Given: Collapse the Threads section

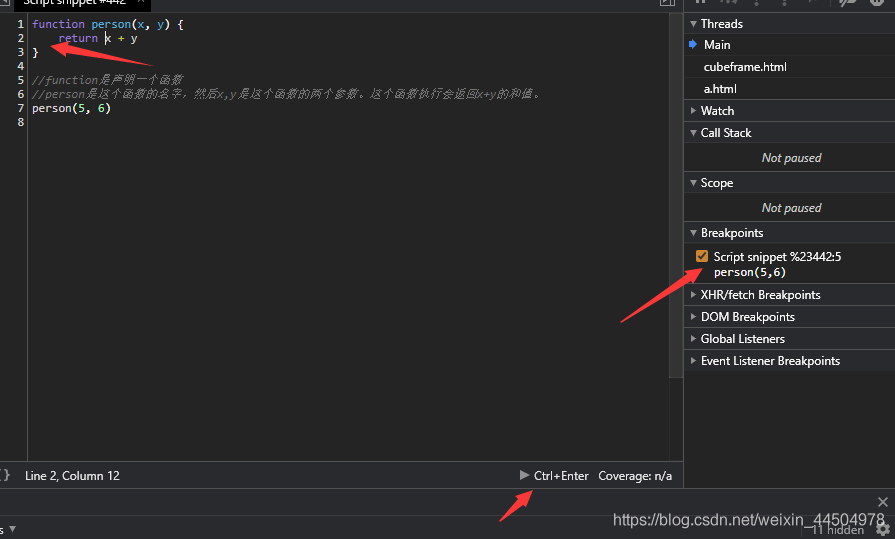Looking at the screenshot, I should pos(789,23).
